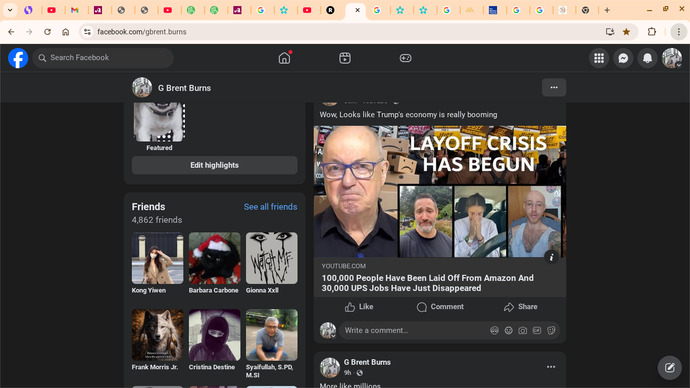Go back in browser history
The image size is (690, 388).
(x=11, y=32)
